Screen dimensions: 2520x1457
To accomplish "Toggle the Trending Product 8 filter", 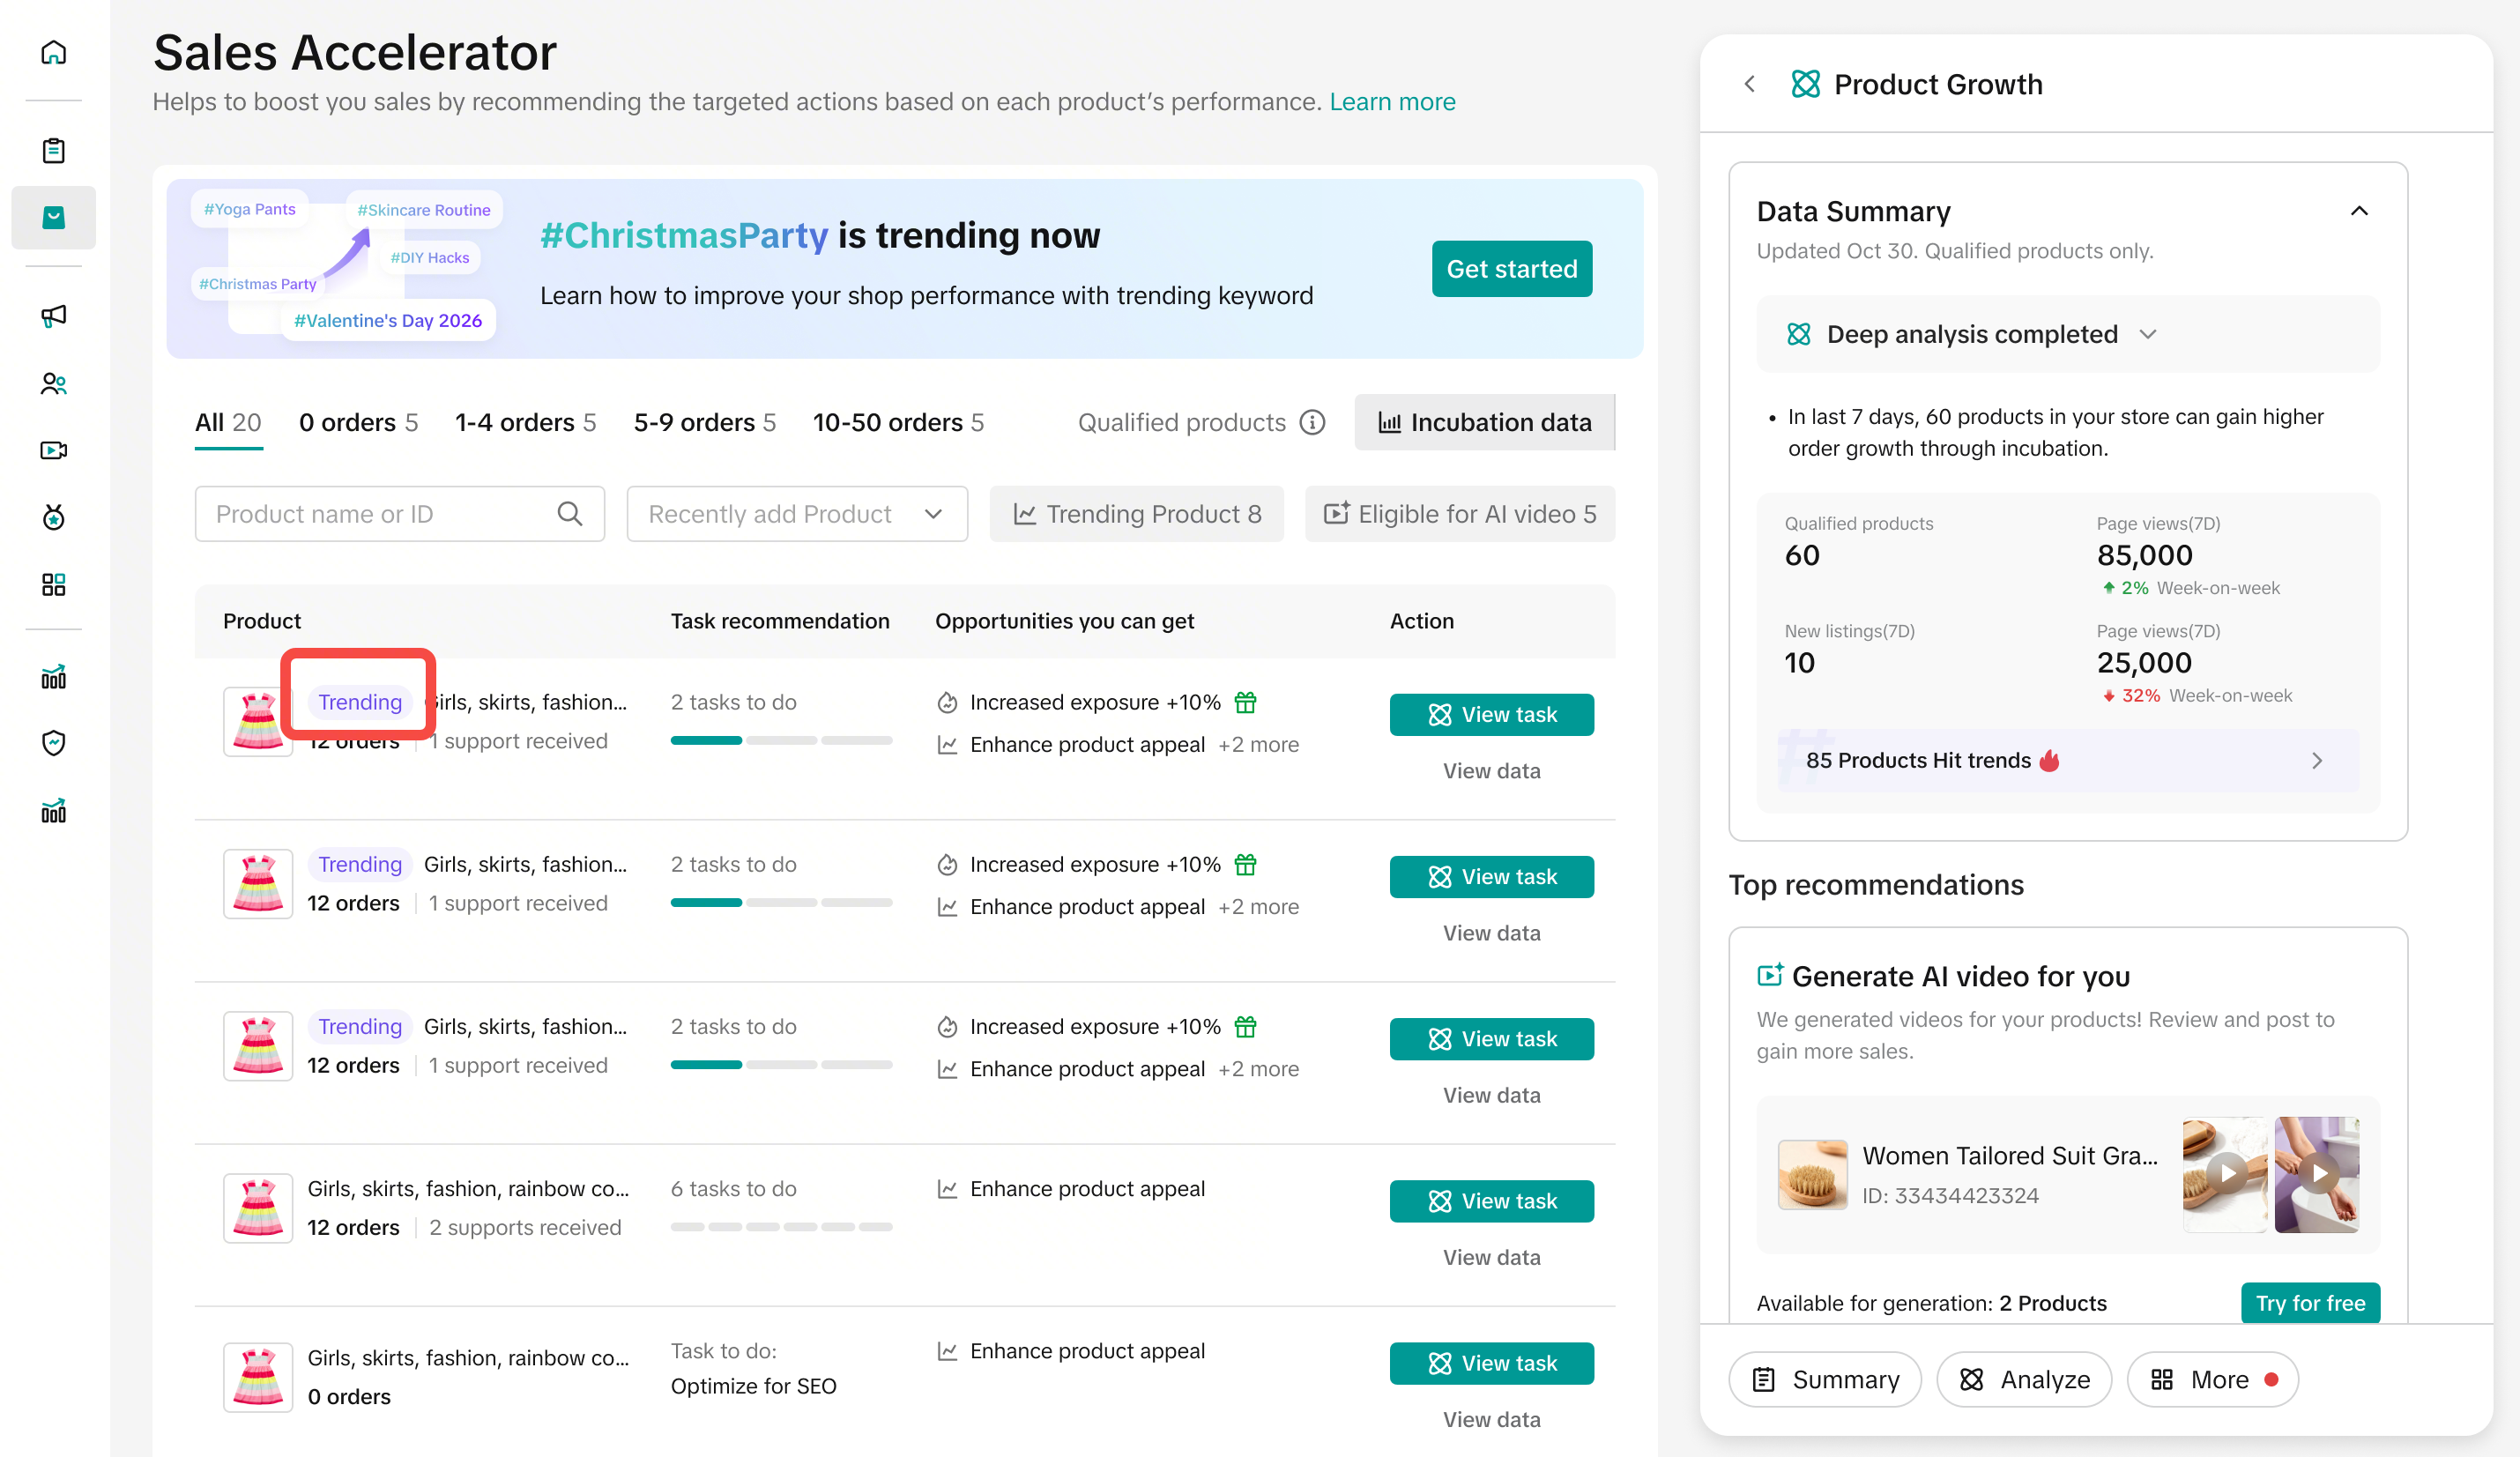I will (x=1136, y=514).
